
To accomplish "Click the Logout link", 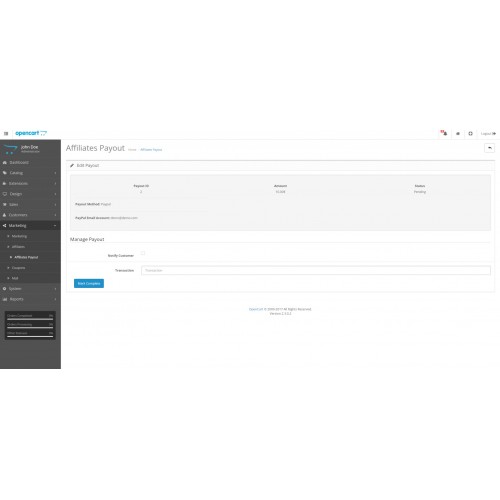I will tap(488, 134).
